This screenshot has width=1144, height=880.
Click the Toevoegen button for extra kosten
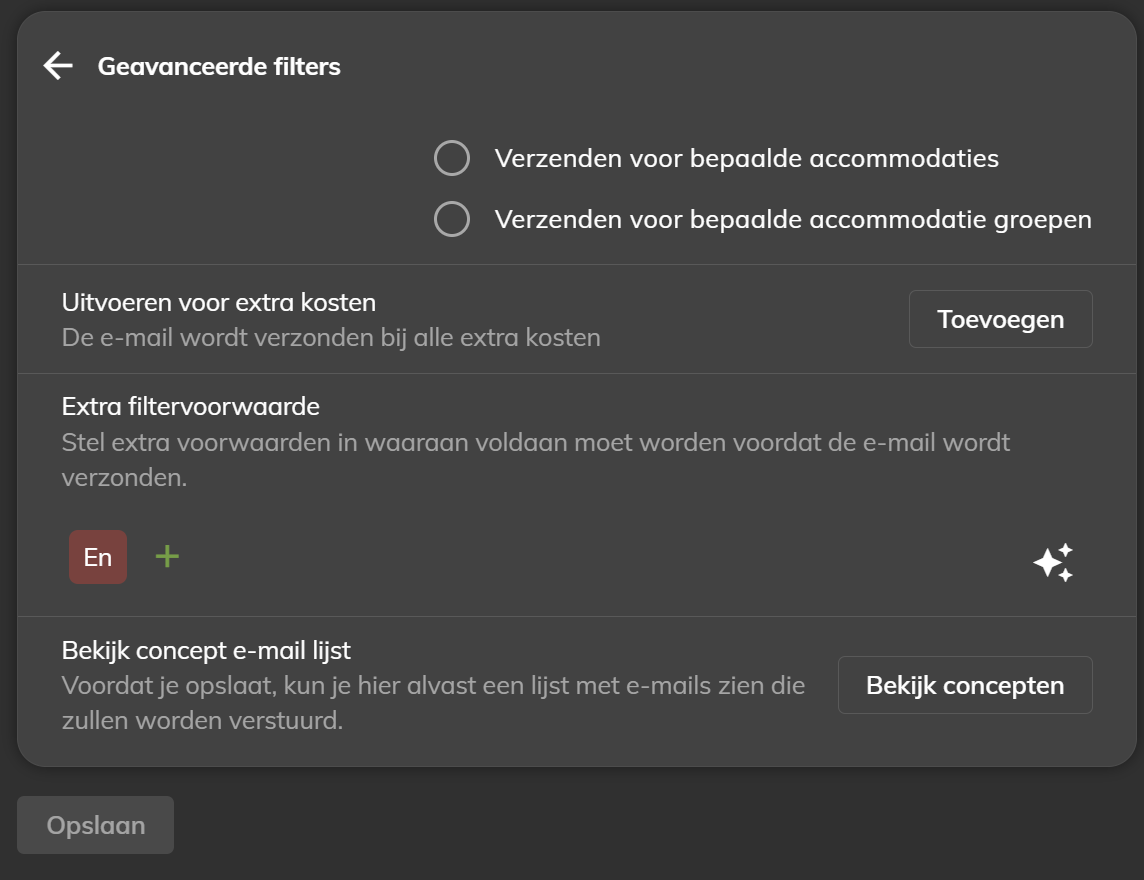tap(1000, 319)
